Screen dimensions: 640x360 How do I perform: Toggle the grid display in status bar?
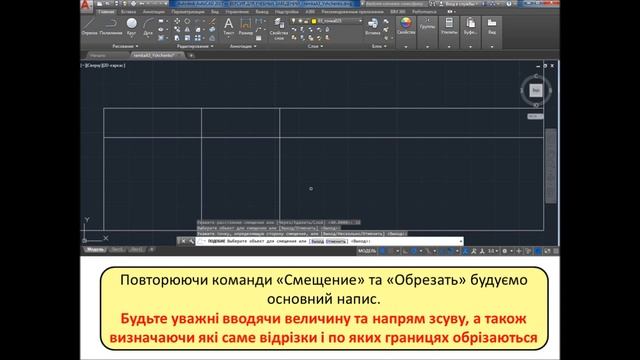coord(383,251)
